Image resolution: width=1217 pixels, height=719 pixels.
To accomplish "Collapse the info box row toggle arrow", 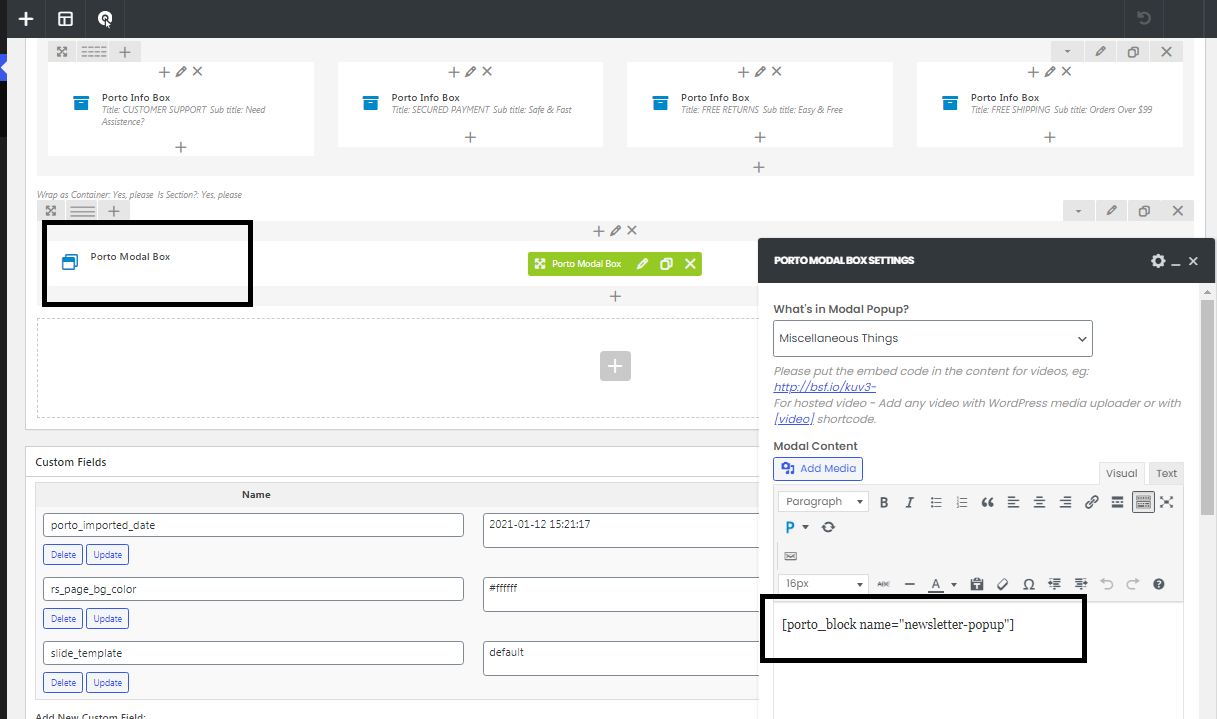I will (x=1067, y=52).
